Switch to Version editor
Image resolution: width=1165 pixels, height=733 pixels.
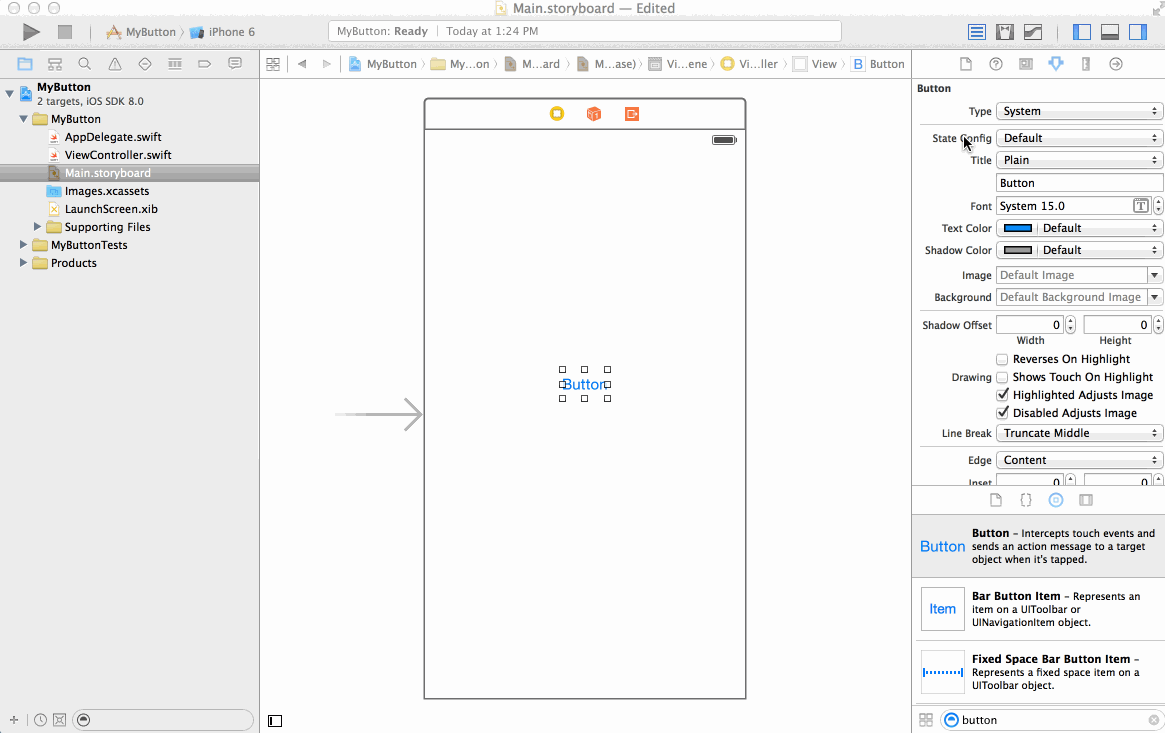pyautogui.click(x=1033, y=32)
